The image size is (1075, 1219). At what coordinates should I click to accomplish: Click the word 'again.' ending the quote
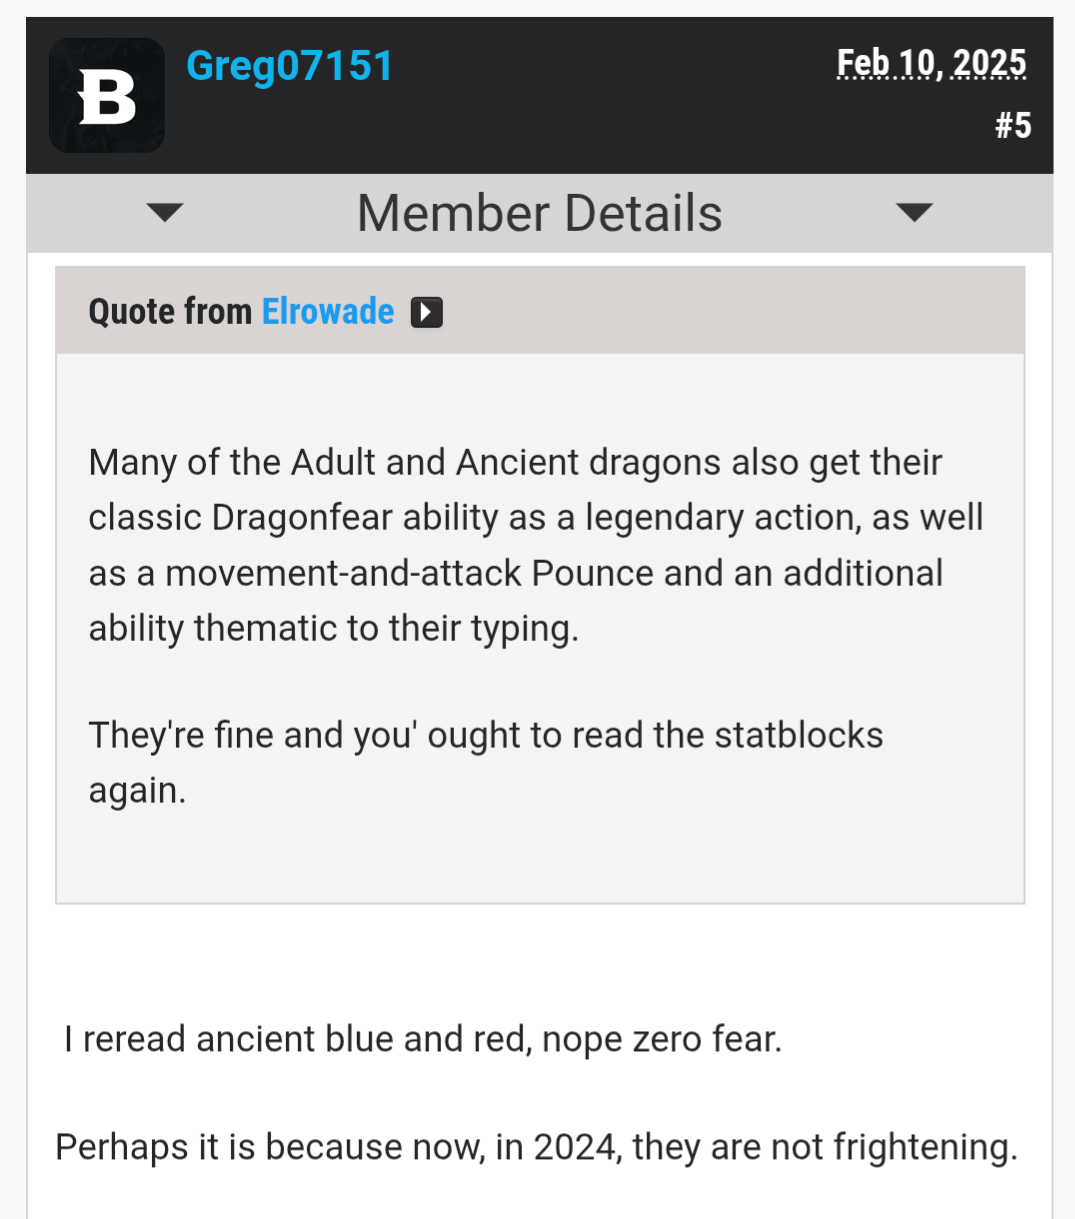pos(137,791)
